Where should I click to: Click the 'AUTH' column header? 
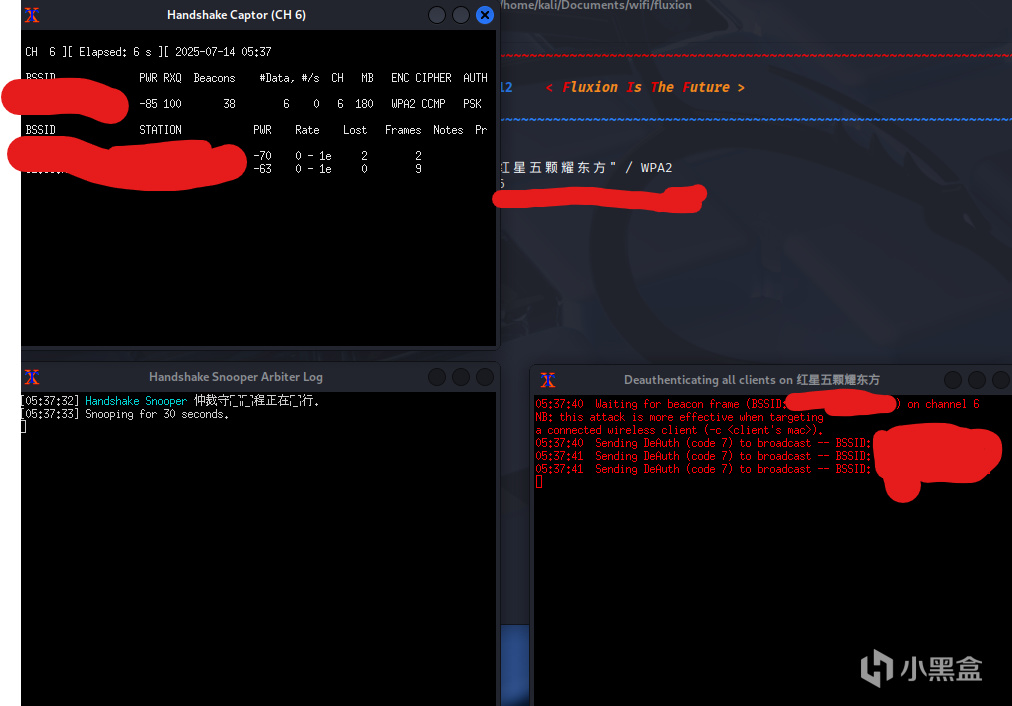click(475, 78)
